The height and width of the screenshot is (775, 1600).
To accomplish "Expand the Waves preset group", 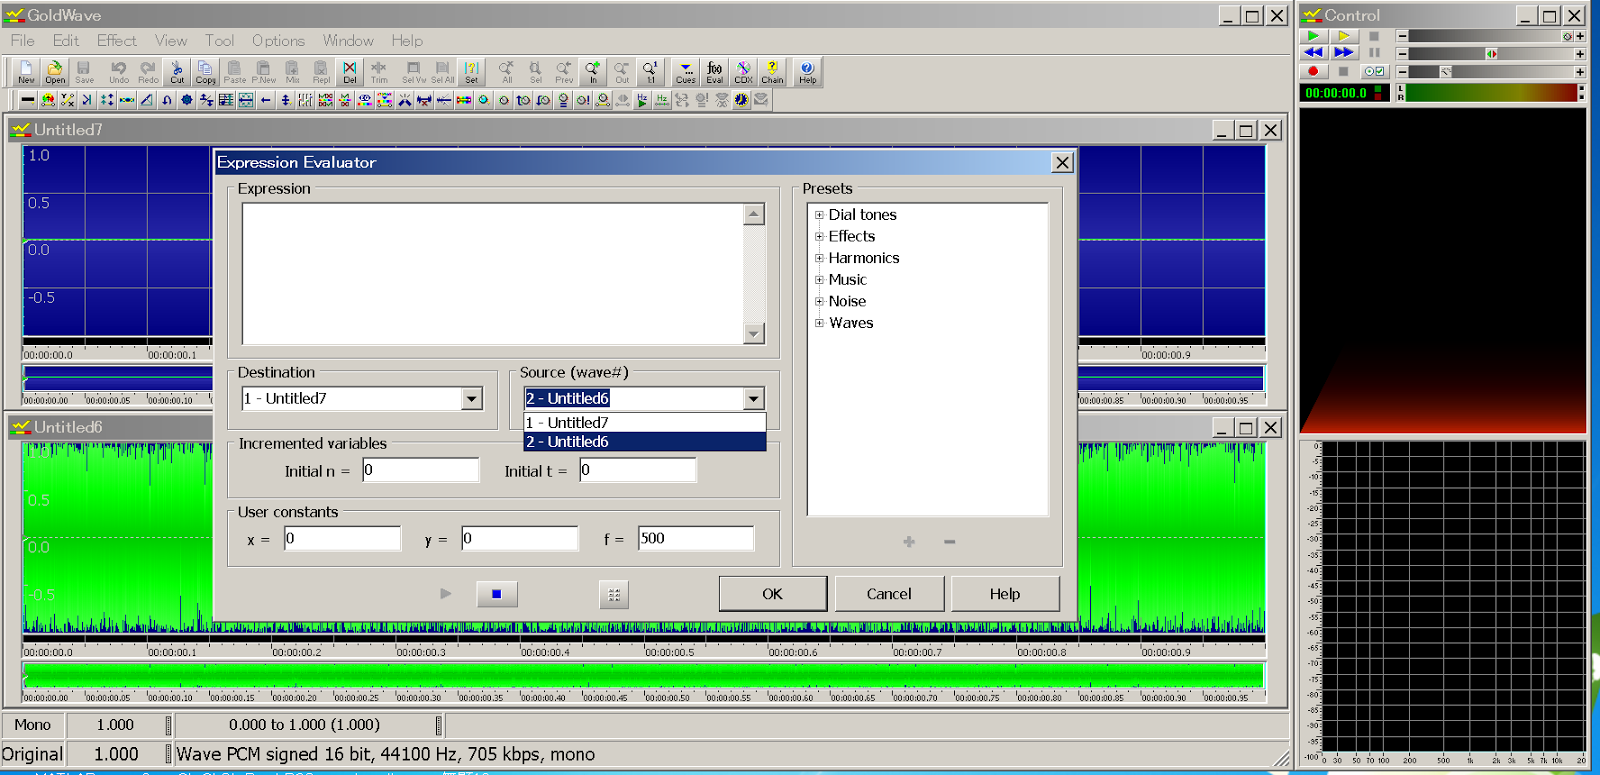I will point(819,323).
